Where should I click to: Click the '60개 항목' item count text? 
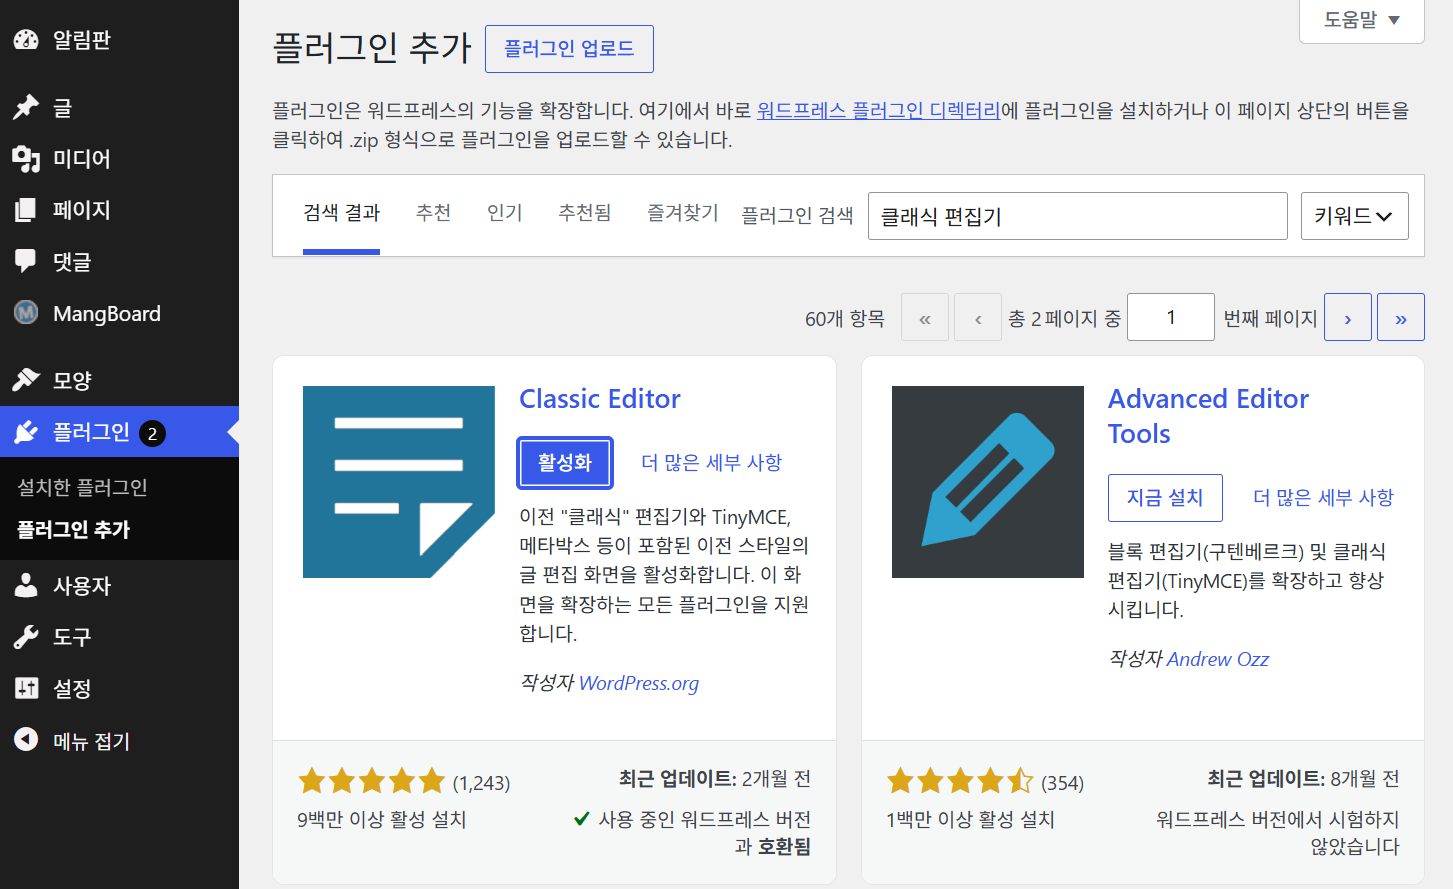(x=845, y=318)
